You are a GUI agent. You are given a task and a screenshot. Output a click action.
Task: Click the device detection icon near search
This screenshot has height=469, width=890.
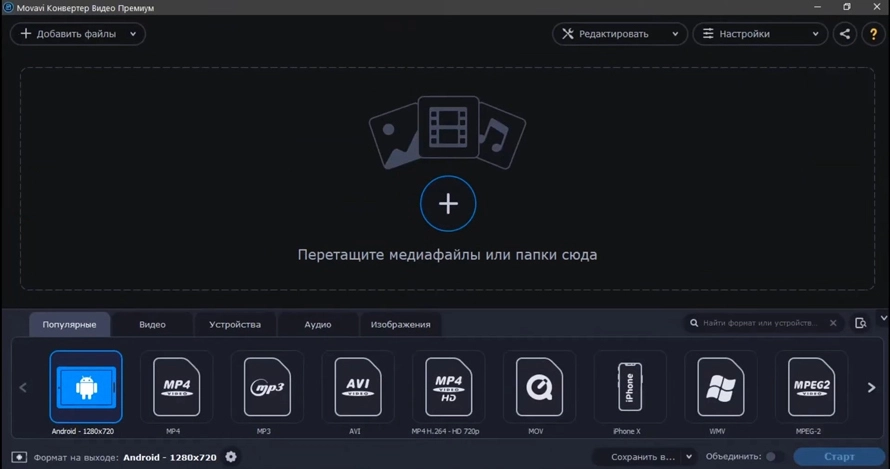(860, 323)
